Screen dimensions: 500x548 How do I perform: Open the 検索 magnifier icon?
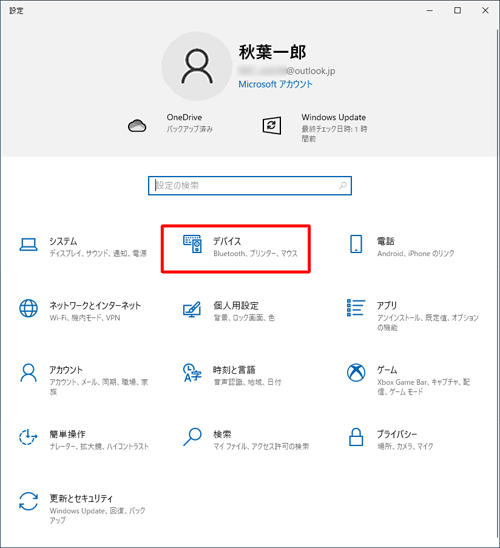click(192, 437)
